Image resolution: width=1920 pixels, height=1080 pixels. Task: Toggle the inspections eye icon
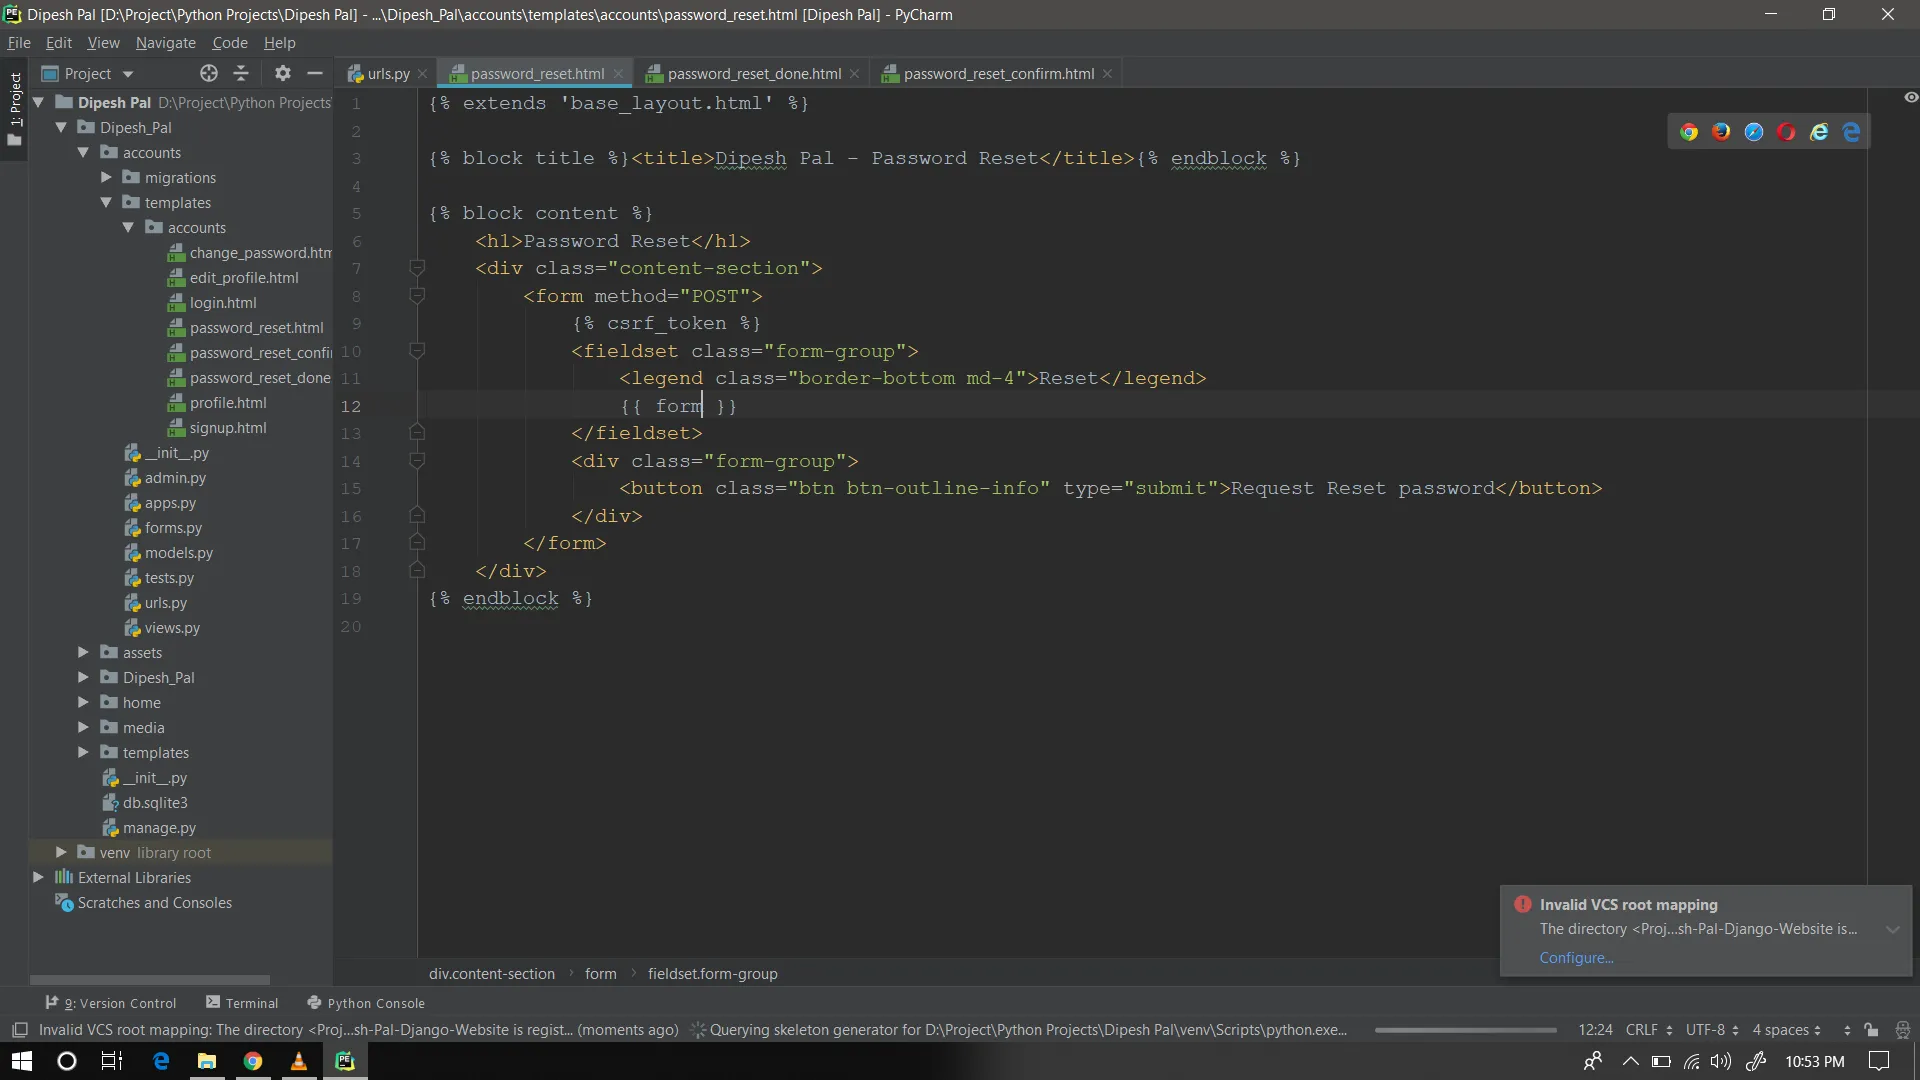(1911, 97)
